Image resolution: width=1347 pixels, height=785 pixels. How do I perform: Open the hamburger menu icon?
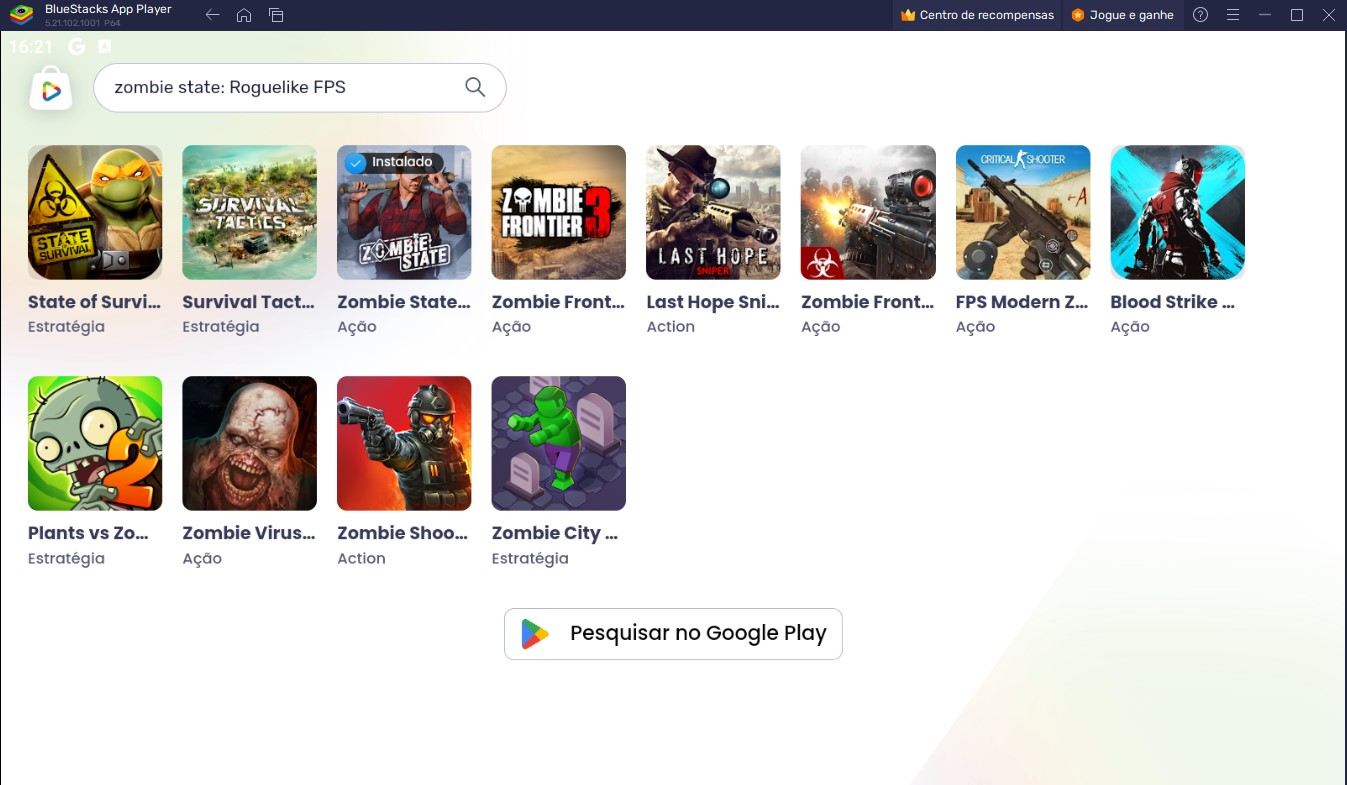(1233, 15)
